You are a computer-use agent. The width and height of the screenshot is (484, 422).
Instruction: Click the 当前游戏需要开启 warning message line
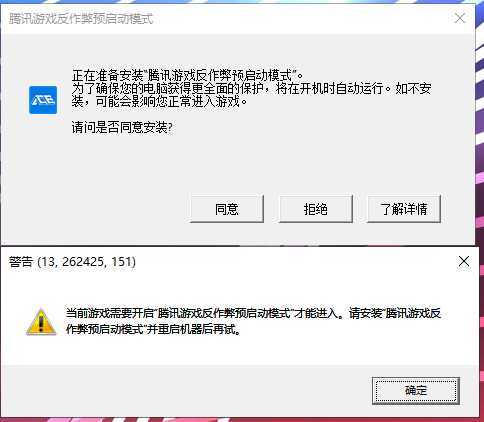pos(253,313)
